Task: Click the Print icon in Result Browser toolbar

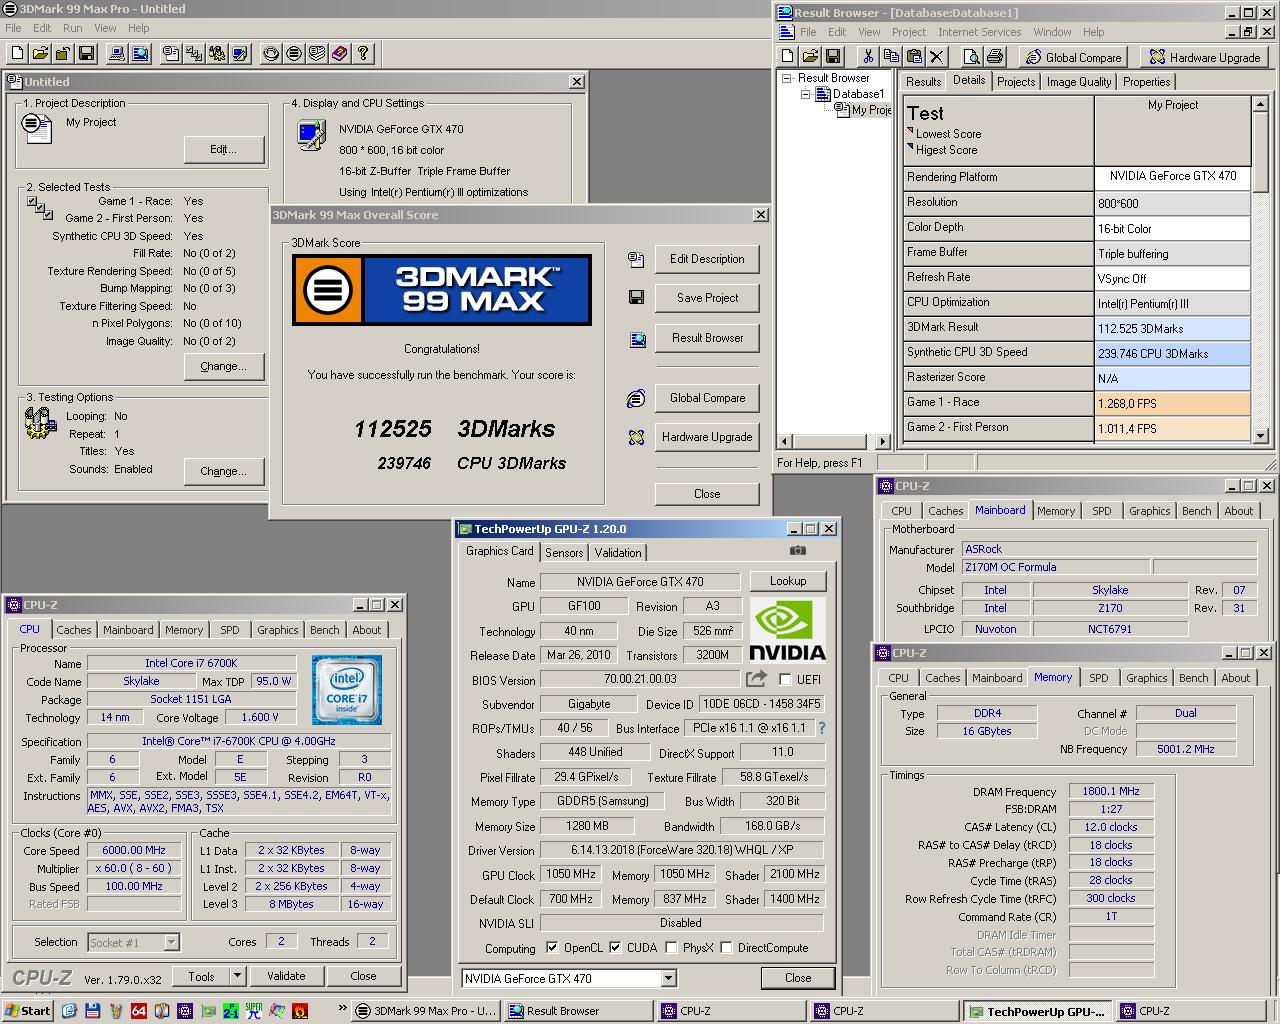Action: 995,57
